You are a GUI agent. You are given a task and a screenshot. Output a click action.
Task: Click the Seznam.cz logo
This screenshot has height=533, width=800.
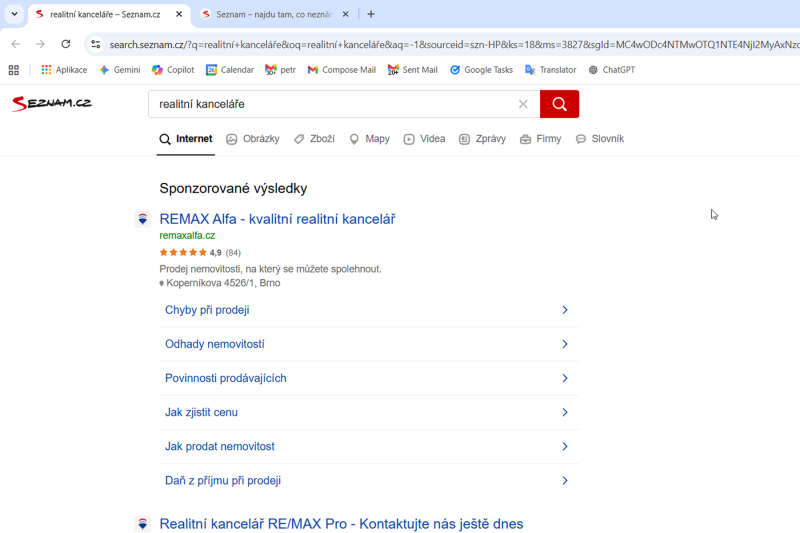[52, 104]
